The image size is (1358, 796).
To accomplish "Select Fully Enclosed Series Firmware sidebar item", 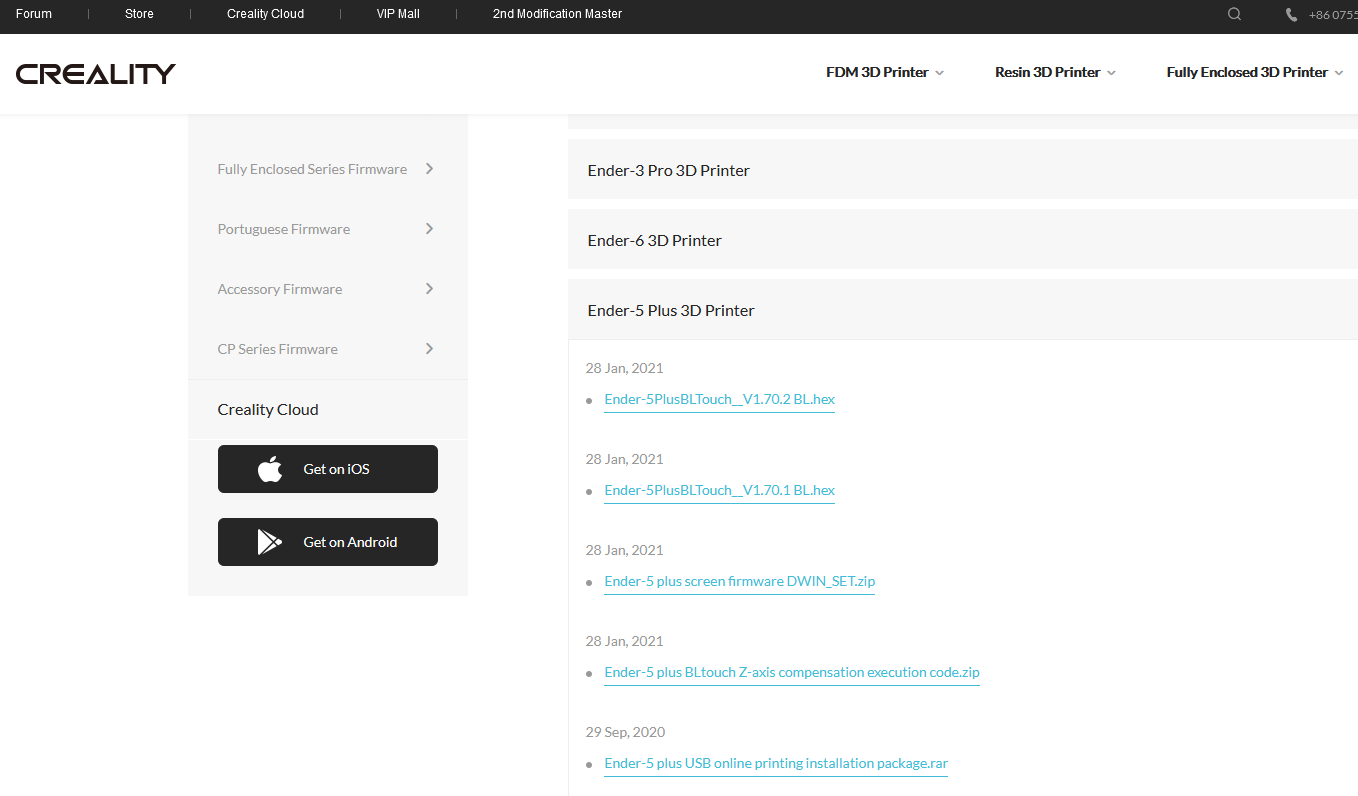I will (x=328, y=169).
